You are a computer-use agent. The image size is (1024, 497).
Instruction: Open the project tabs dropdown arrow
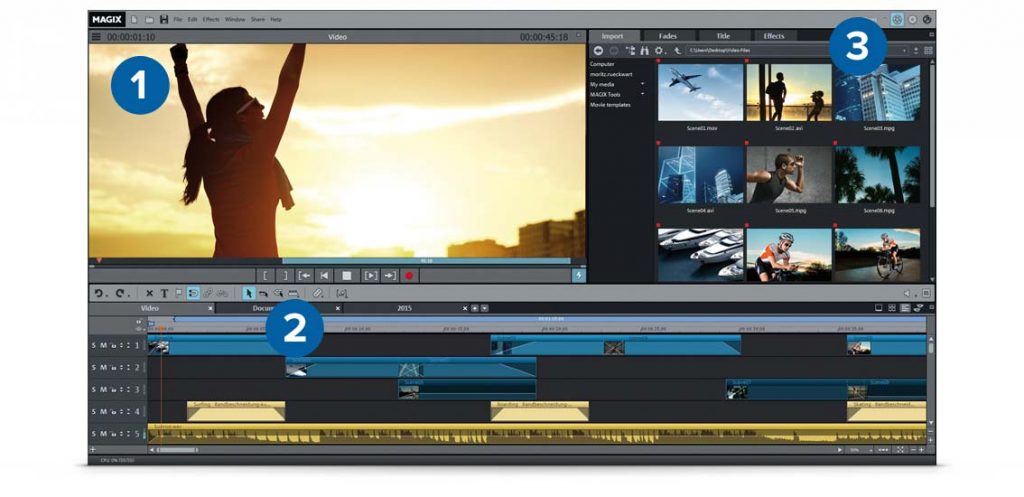click(x=485, y=308)
